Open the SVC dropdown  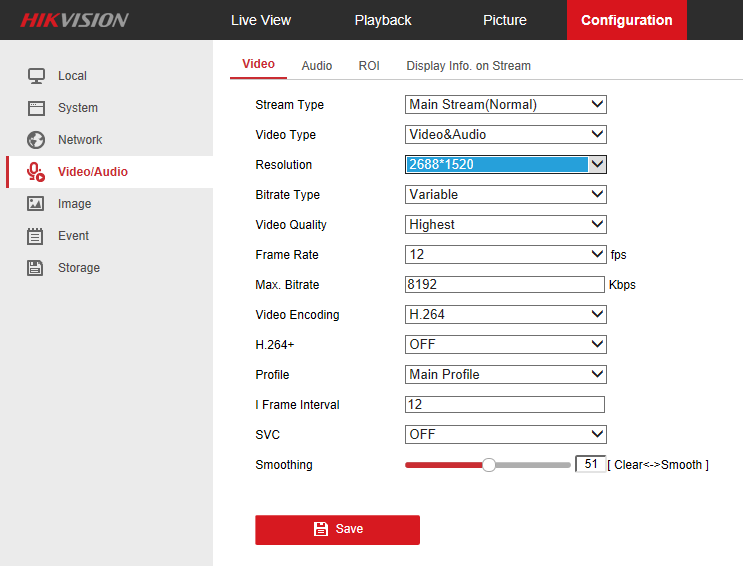(505, 435)
